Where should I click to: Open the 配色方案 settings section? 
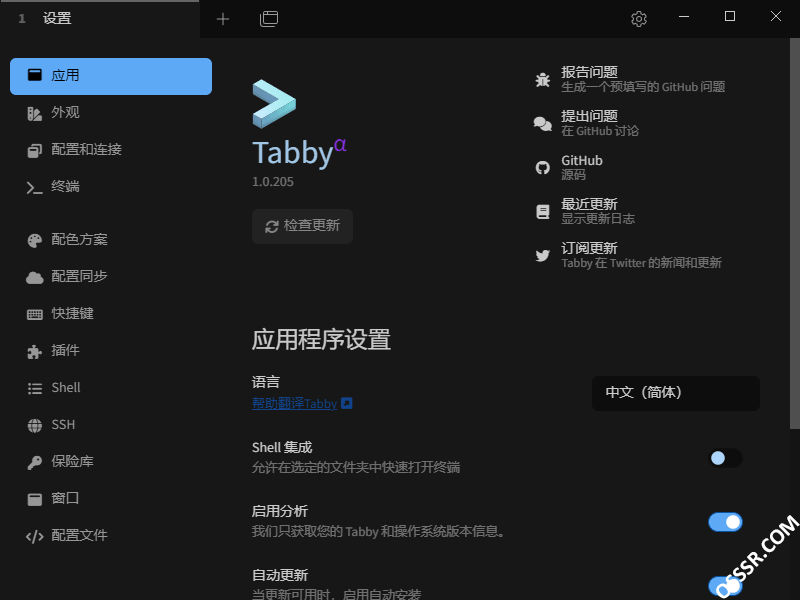[111, 240]
